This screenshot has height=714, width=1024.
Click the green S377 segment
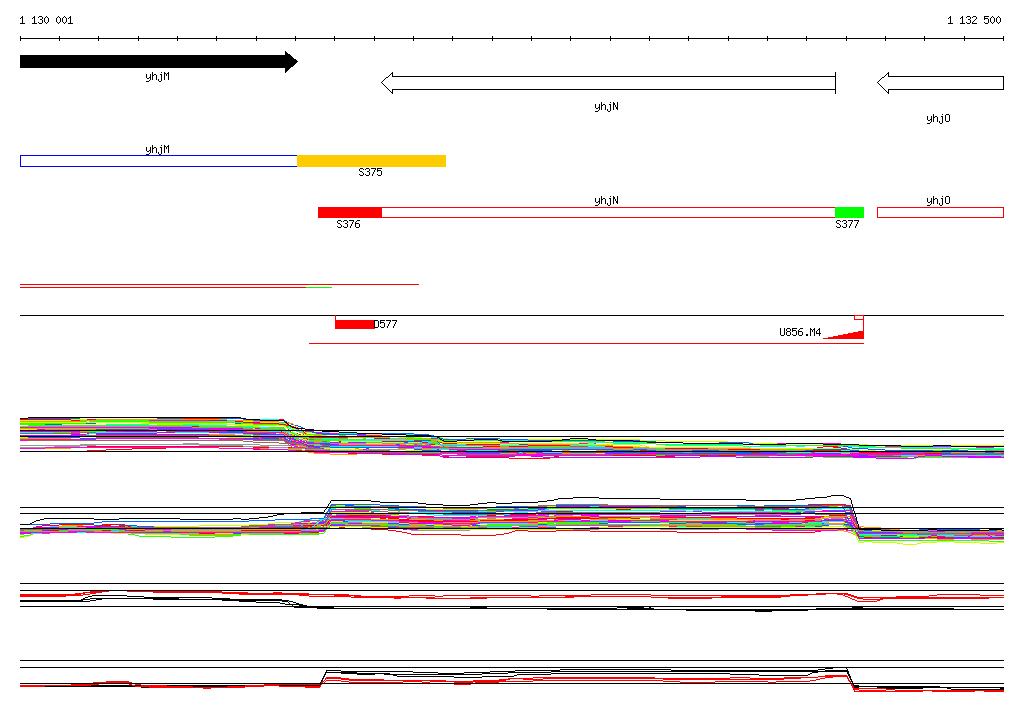point(850,212)
